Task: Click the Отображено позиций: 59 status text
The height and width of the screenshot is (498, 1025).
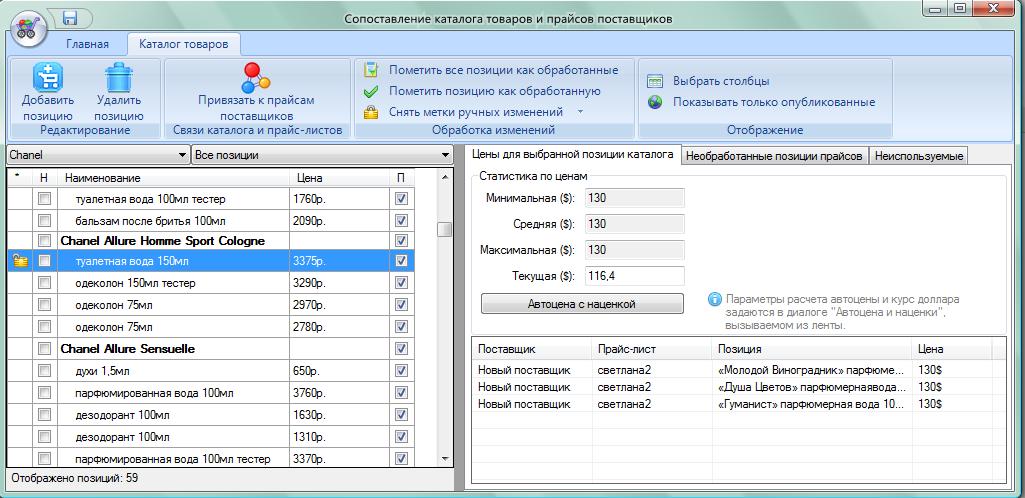Action: pos(75,478)
